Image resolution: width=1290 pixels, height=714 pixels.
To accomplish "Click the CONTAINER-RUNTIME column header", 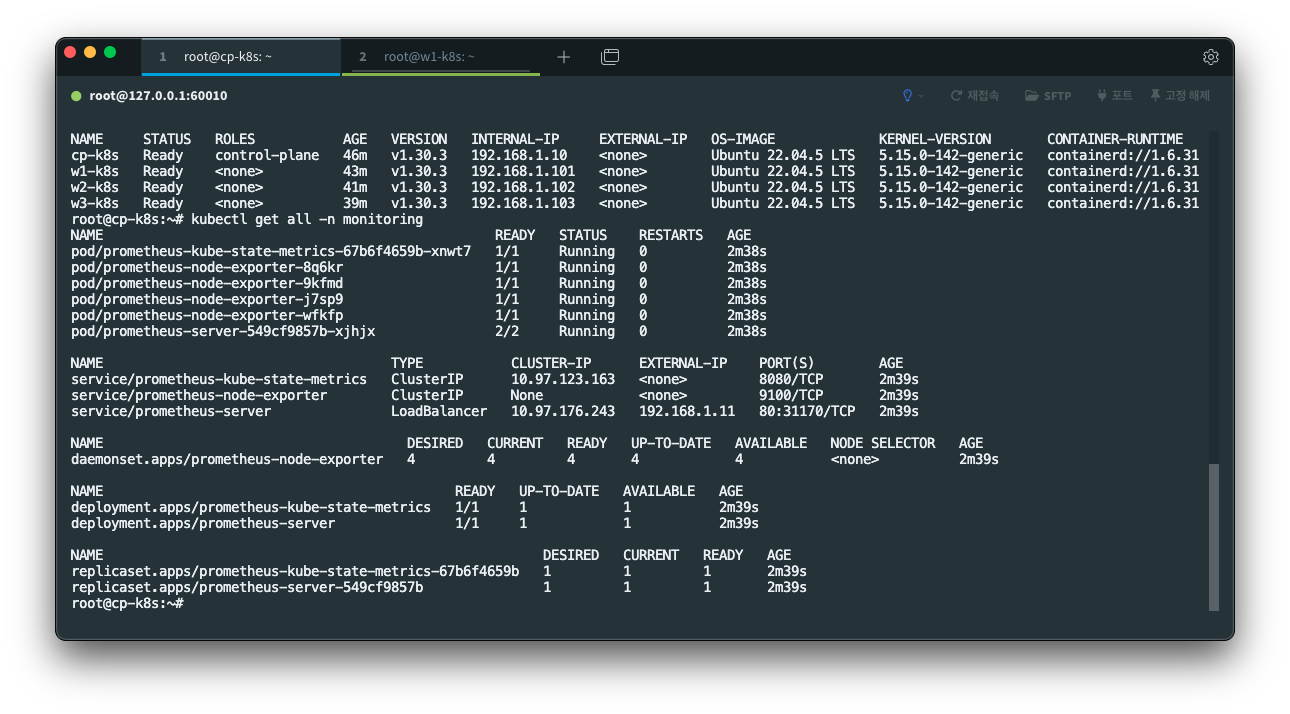I will 1115,139.
